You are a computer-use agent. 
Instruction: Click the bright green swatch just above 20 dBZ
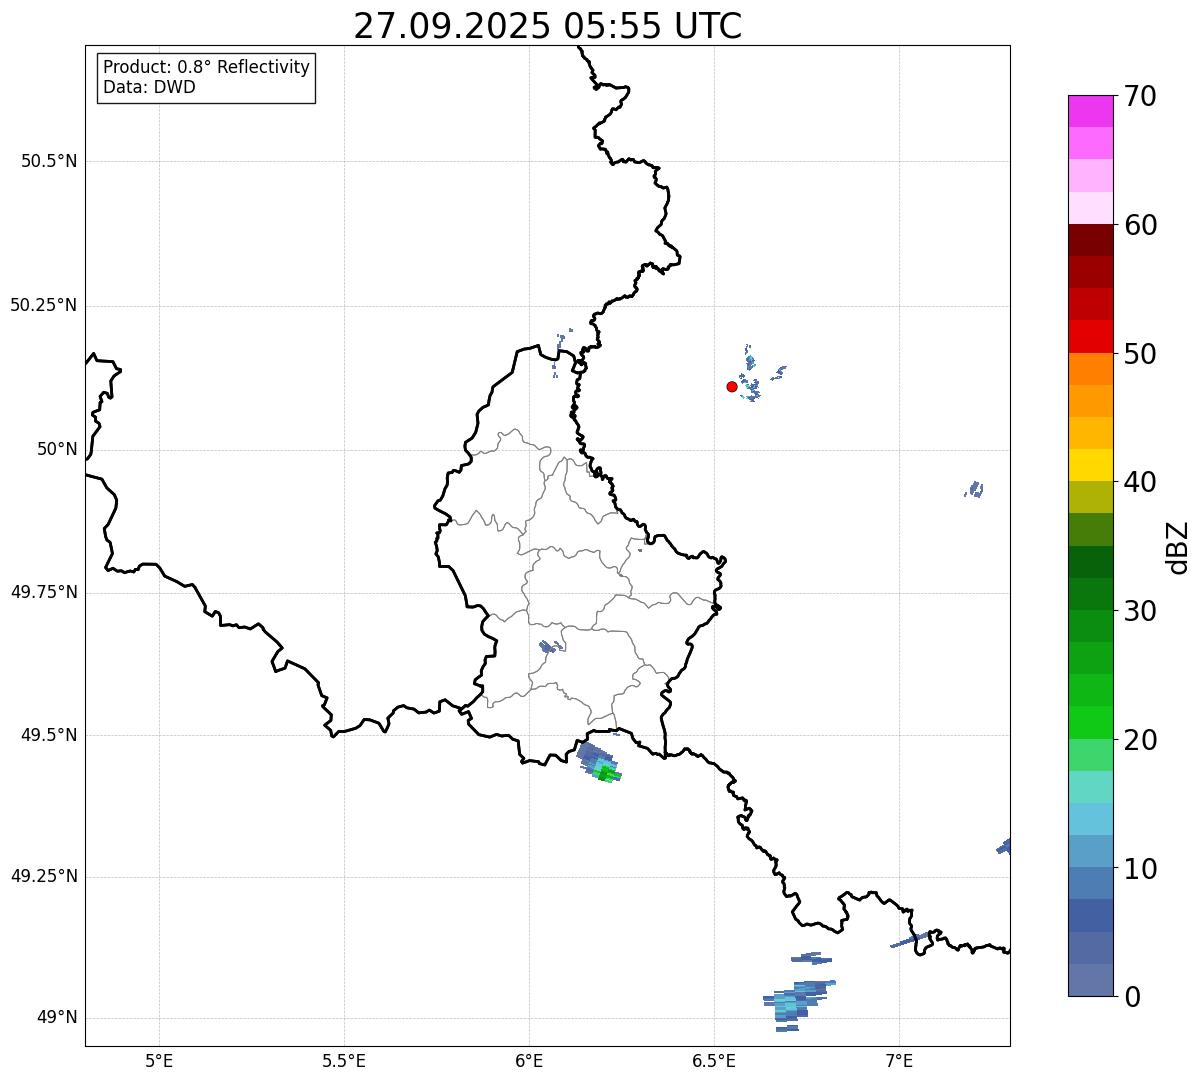pos(1091,723)
